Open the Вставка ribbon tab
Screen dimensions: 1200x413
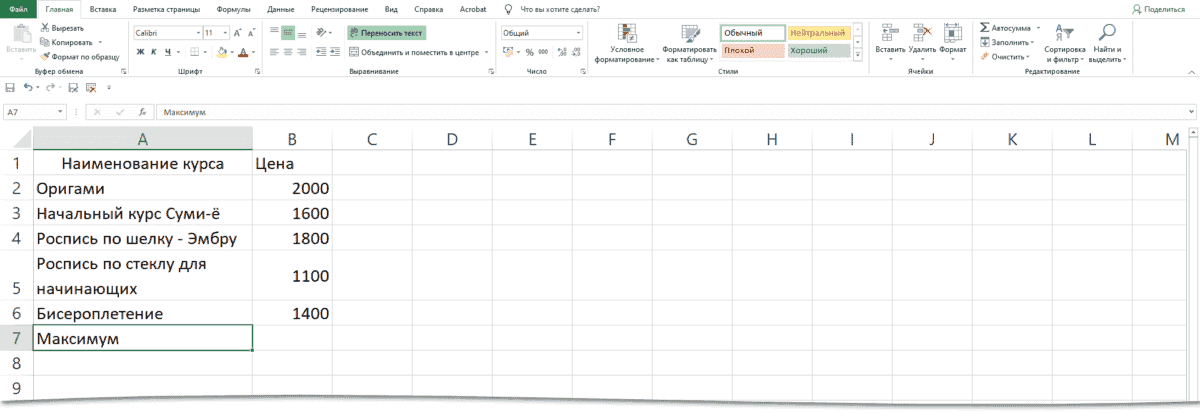click(x=103, y=8)
